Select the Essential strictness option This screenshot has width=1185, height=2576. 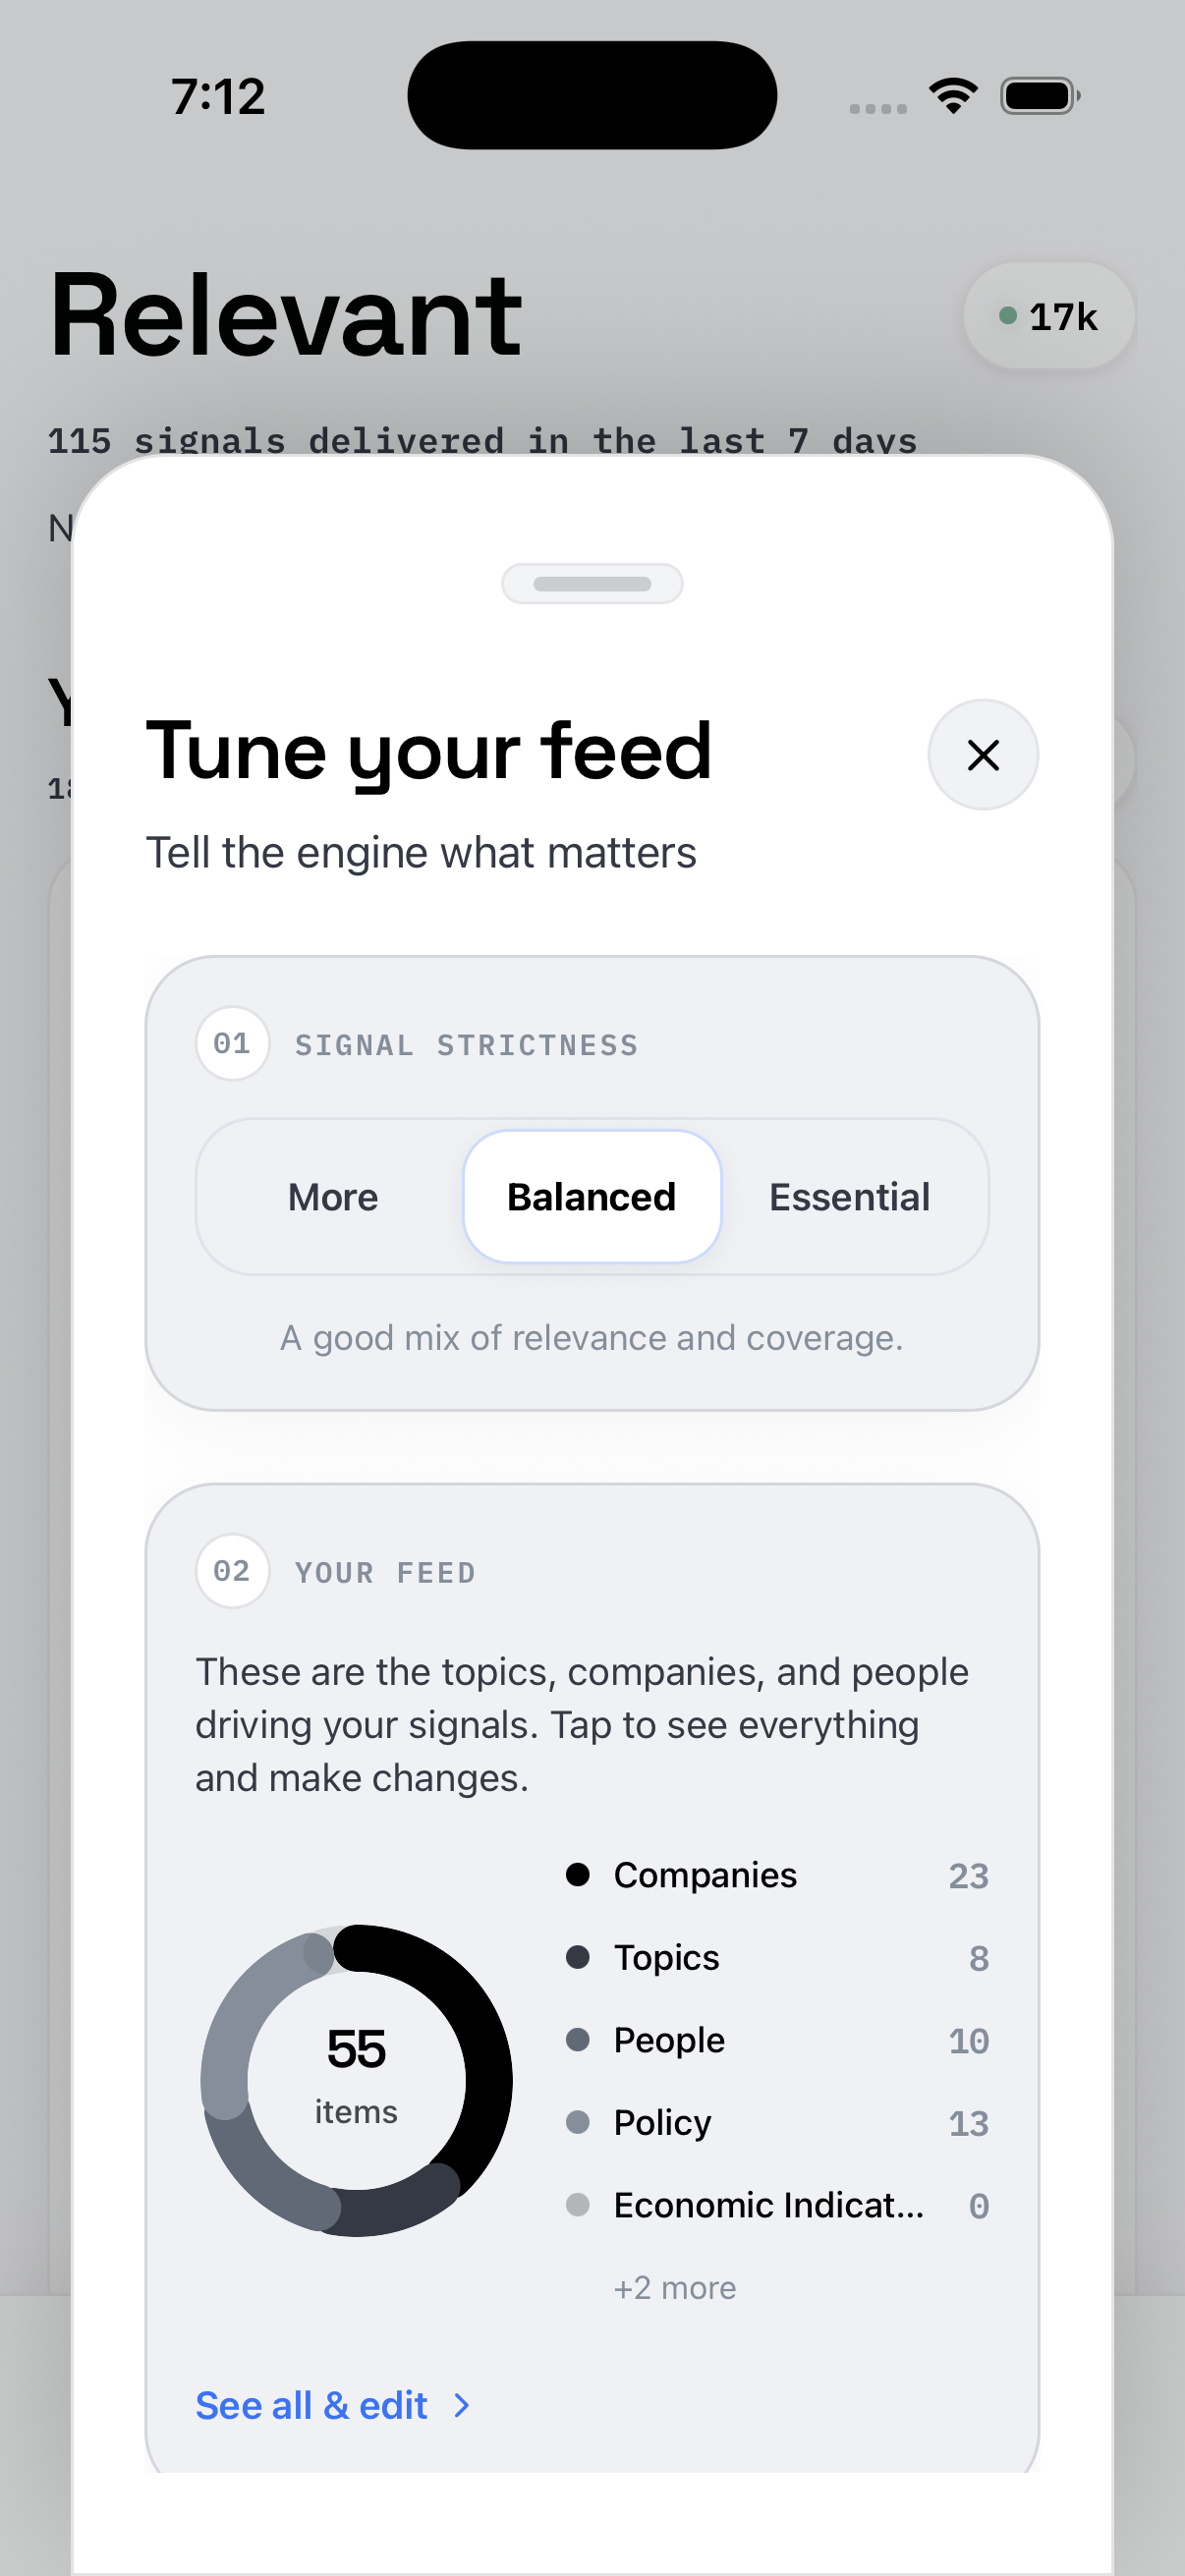[x=848, y=1195]
